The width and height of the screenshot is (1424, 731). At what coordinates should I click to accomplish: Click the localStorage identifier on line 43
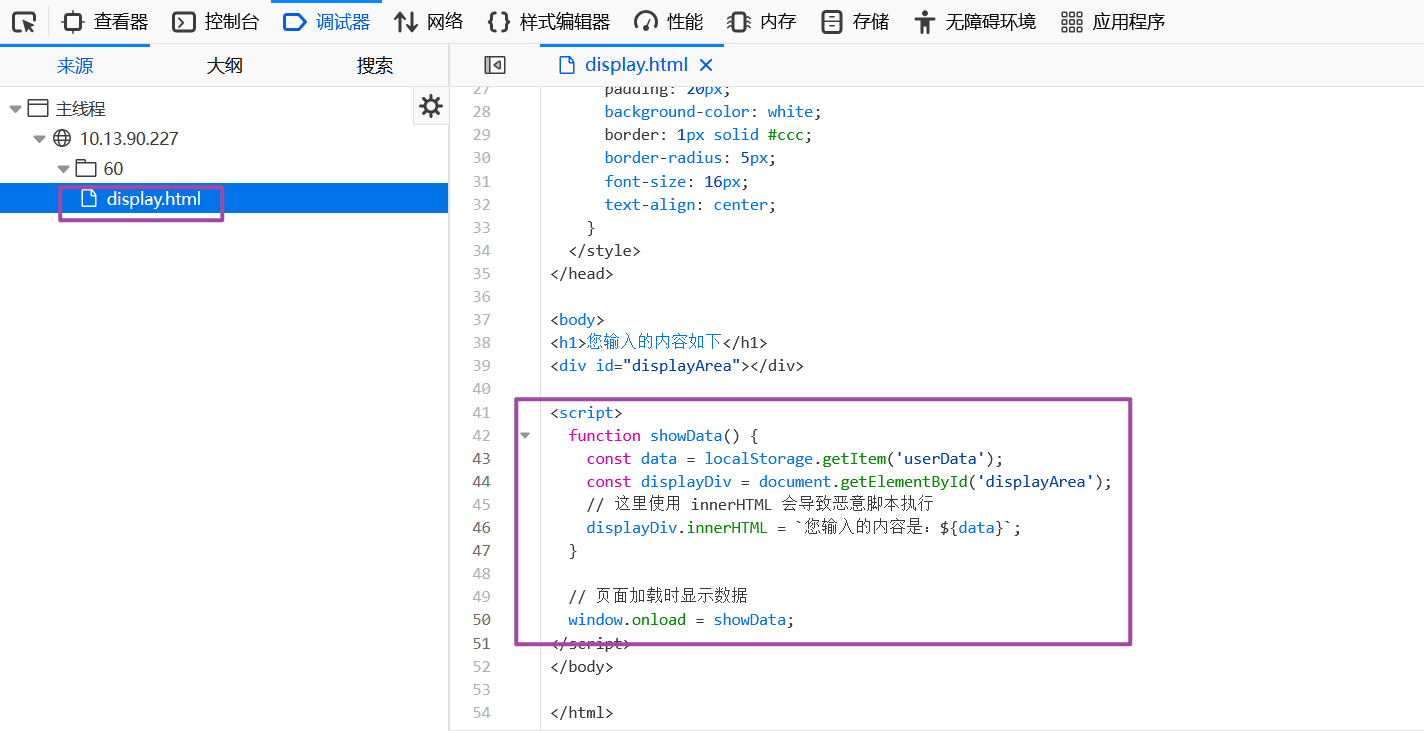759,459
